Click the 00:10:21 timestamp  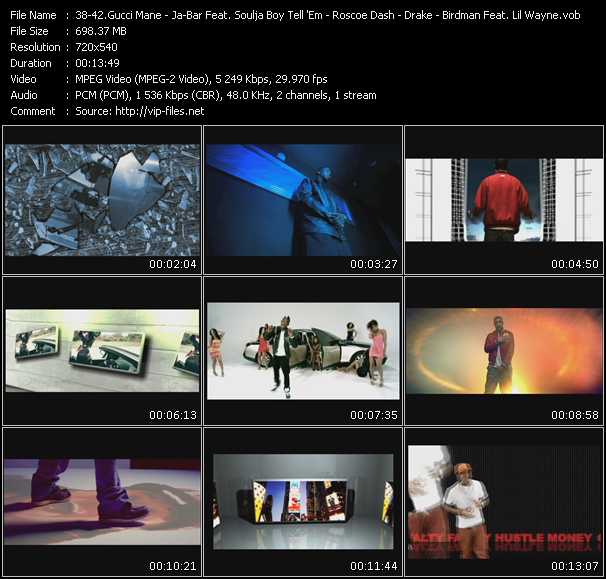point(173,566)
